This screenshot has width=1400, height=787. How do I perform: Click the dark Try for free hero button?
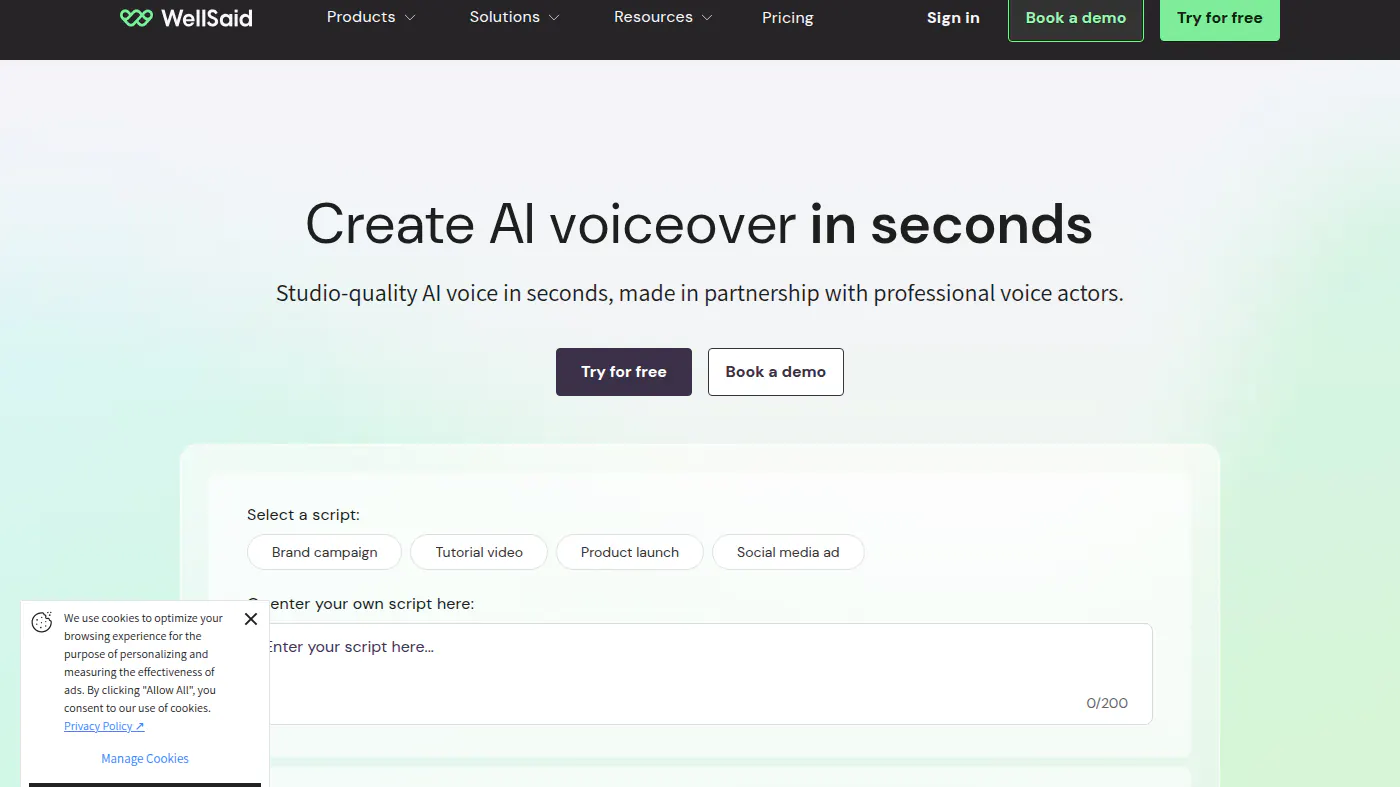tap(624, 372)
